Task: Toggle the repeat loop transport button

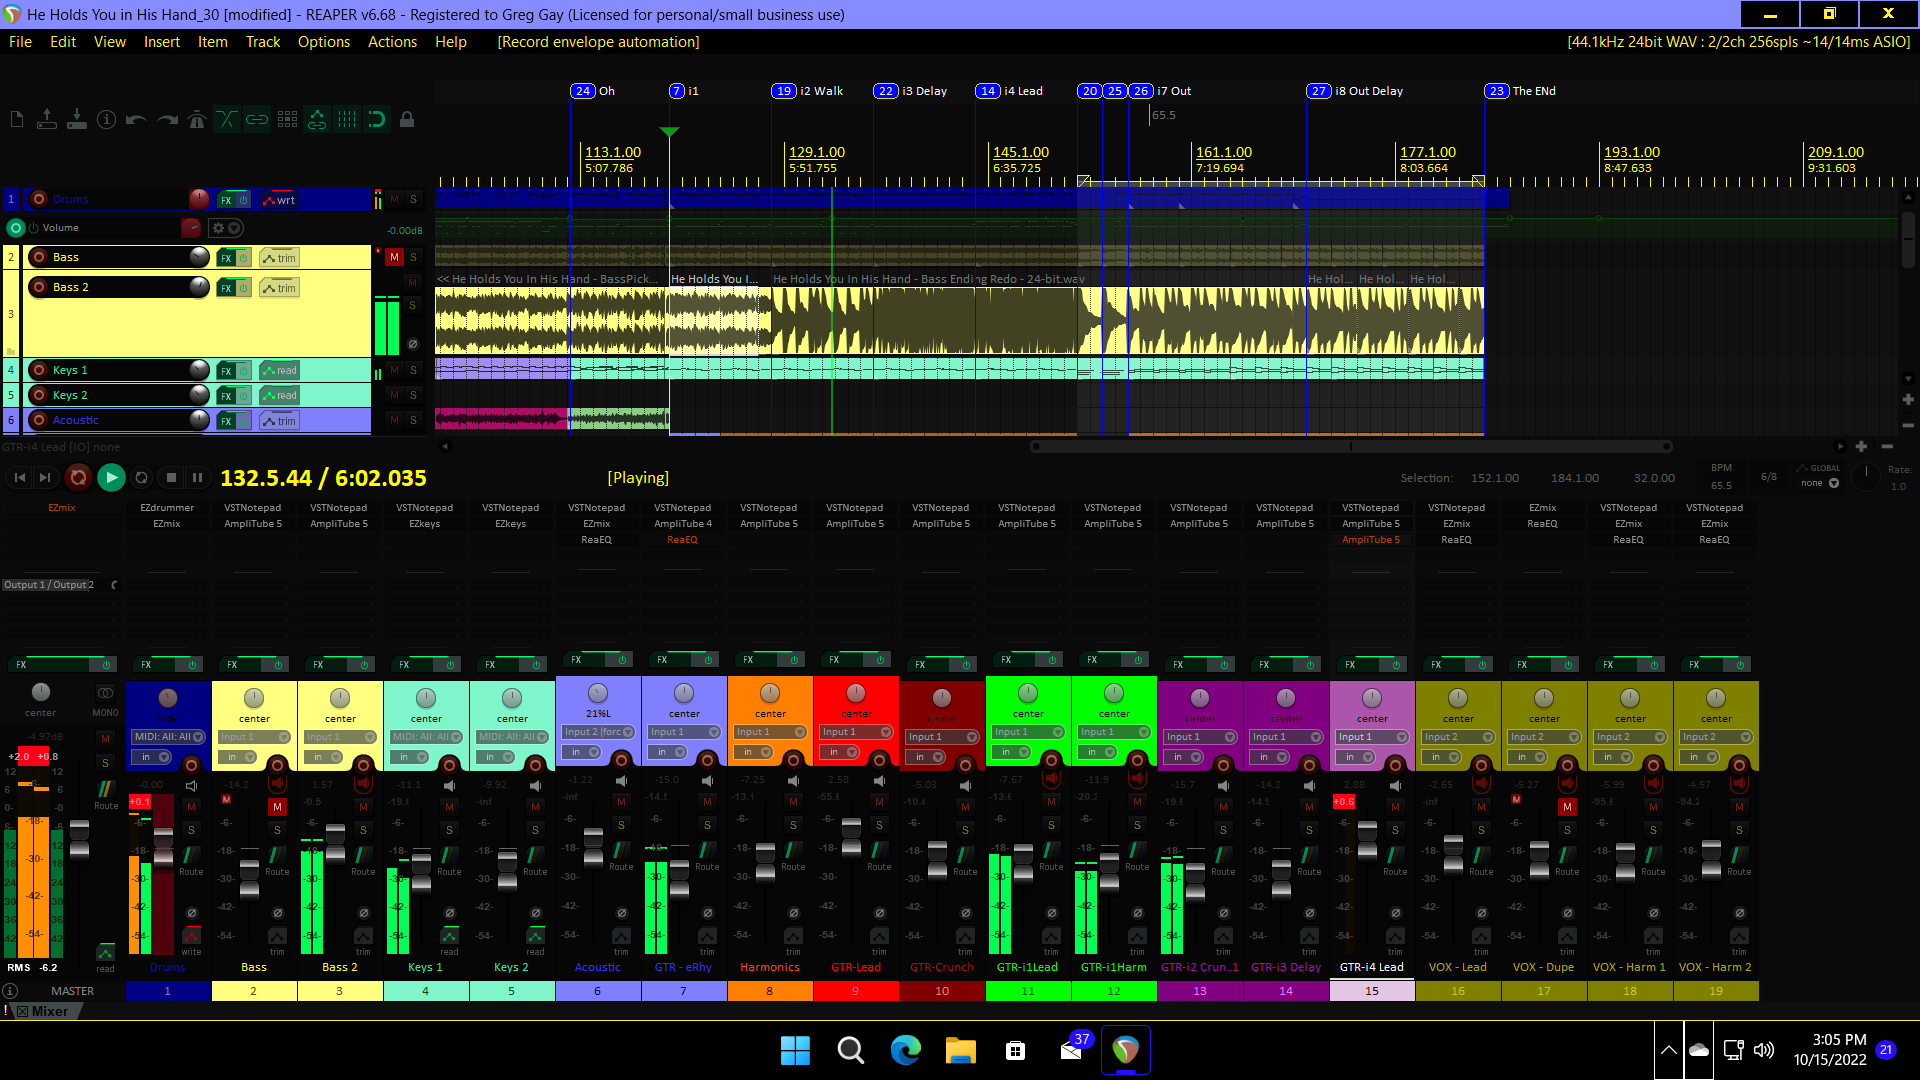Action: click(141, 478)
